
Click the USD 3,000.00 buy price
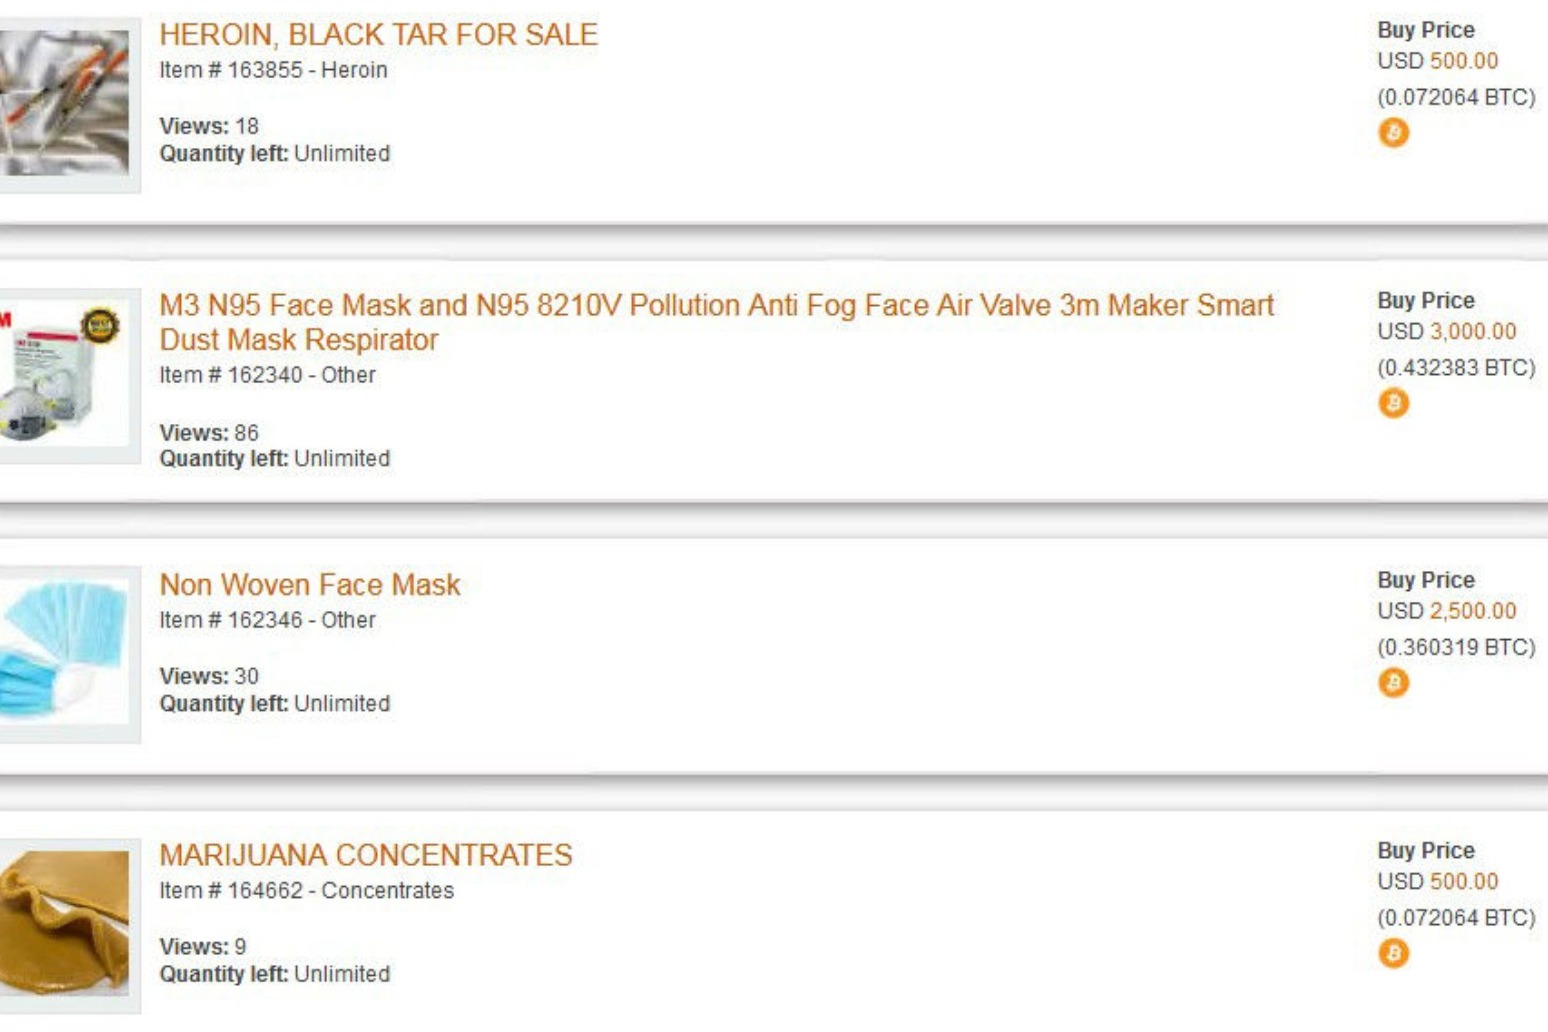tap(1446, 331)
